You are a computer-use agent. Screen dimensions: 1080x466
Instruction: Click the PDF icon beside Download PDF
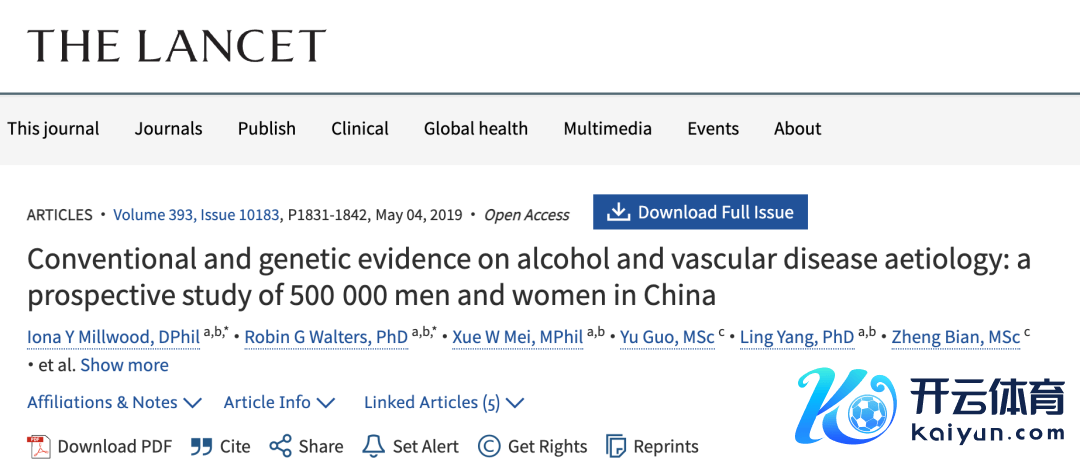click(x=39, y=446)
